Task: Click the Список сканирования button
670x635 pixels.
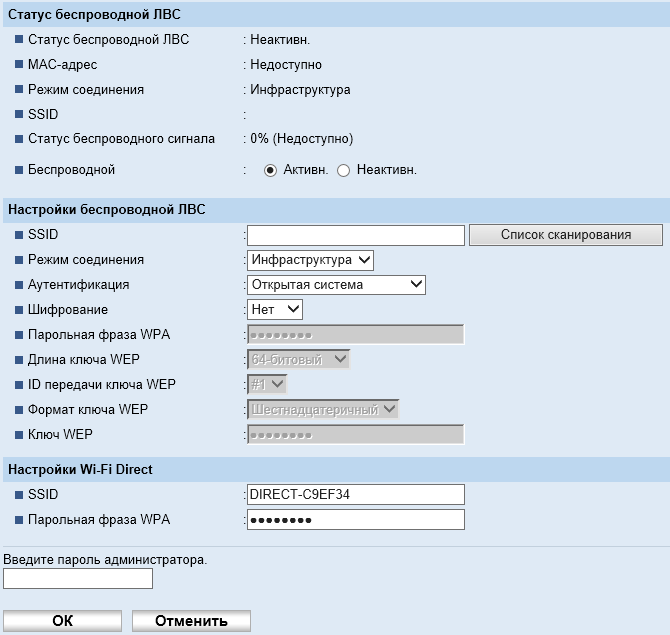Action: point(566,235)
